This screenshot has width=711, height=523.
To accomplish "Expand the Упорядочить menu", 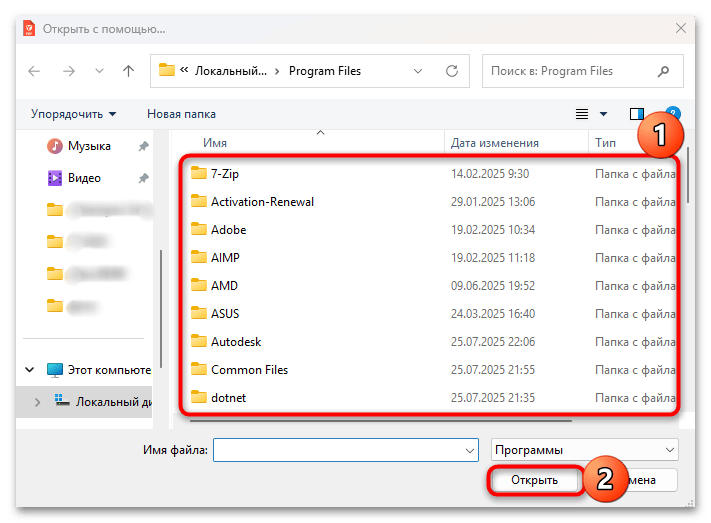I will pyautogui.click(x=73, y=114).
